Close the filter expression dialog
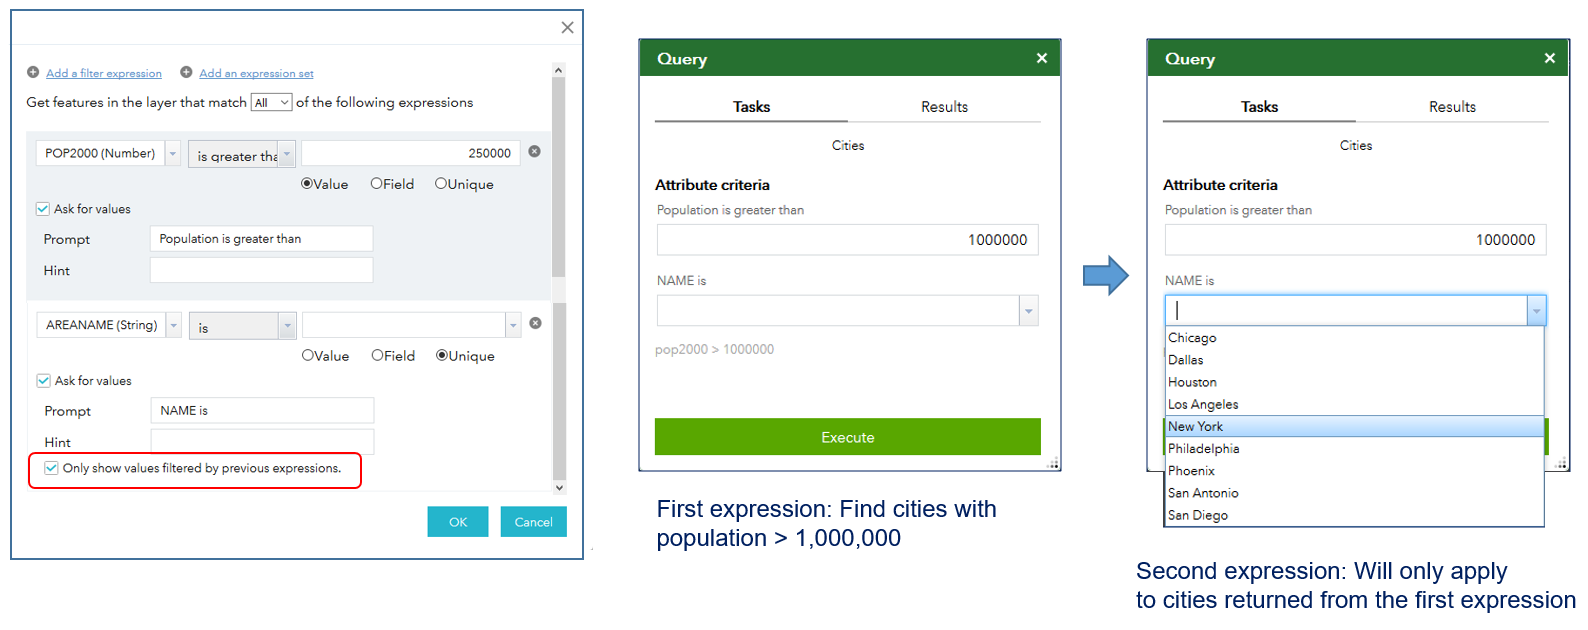This screenshot has width=1588, height=630. [x=567, y=28]
